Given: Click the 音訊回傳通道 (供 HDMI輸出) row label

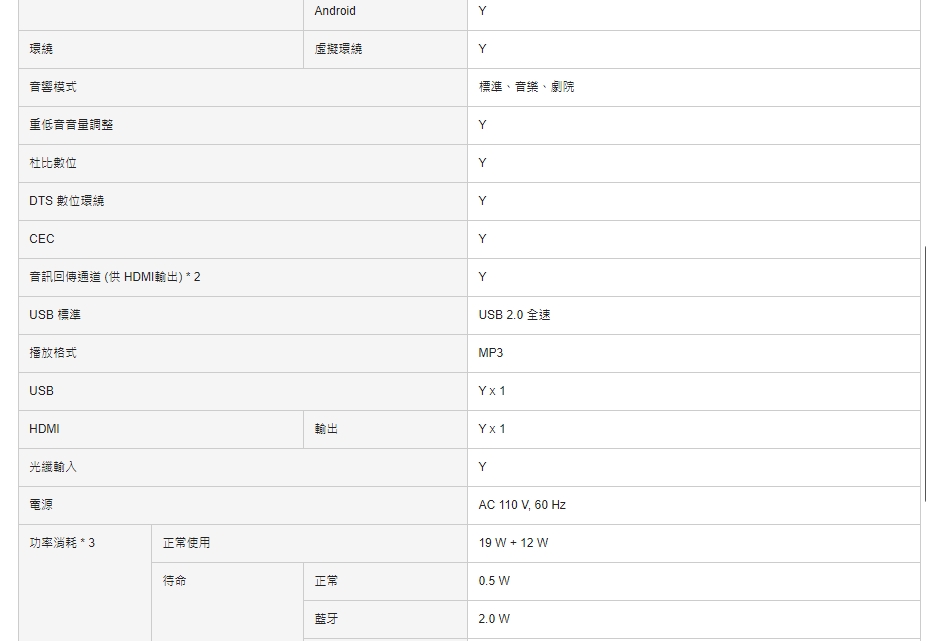Looking at the screenshot, I should point(115,277).
